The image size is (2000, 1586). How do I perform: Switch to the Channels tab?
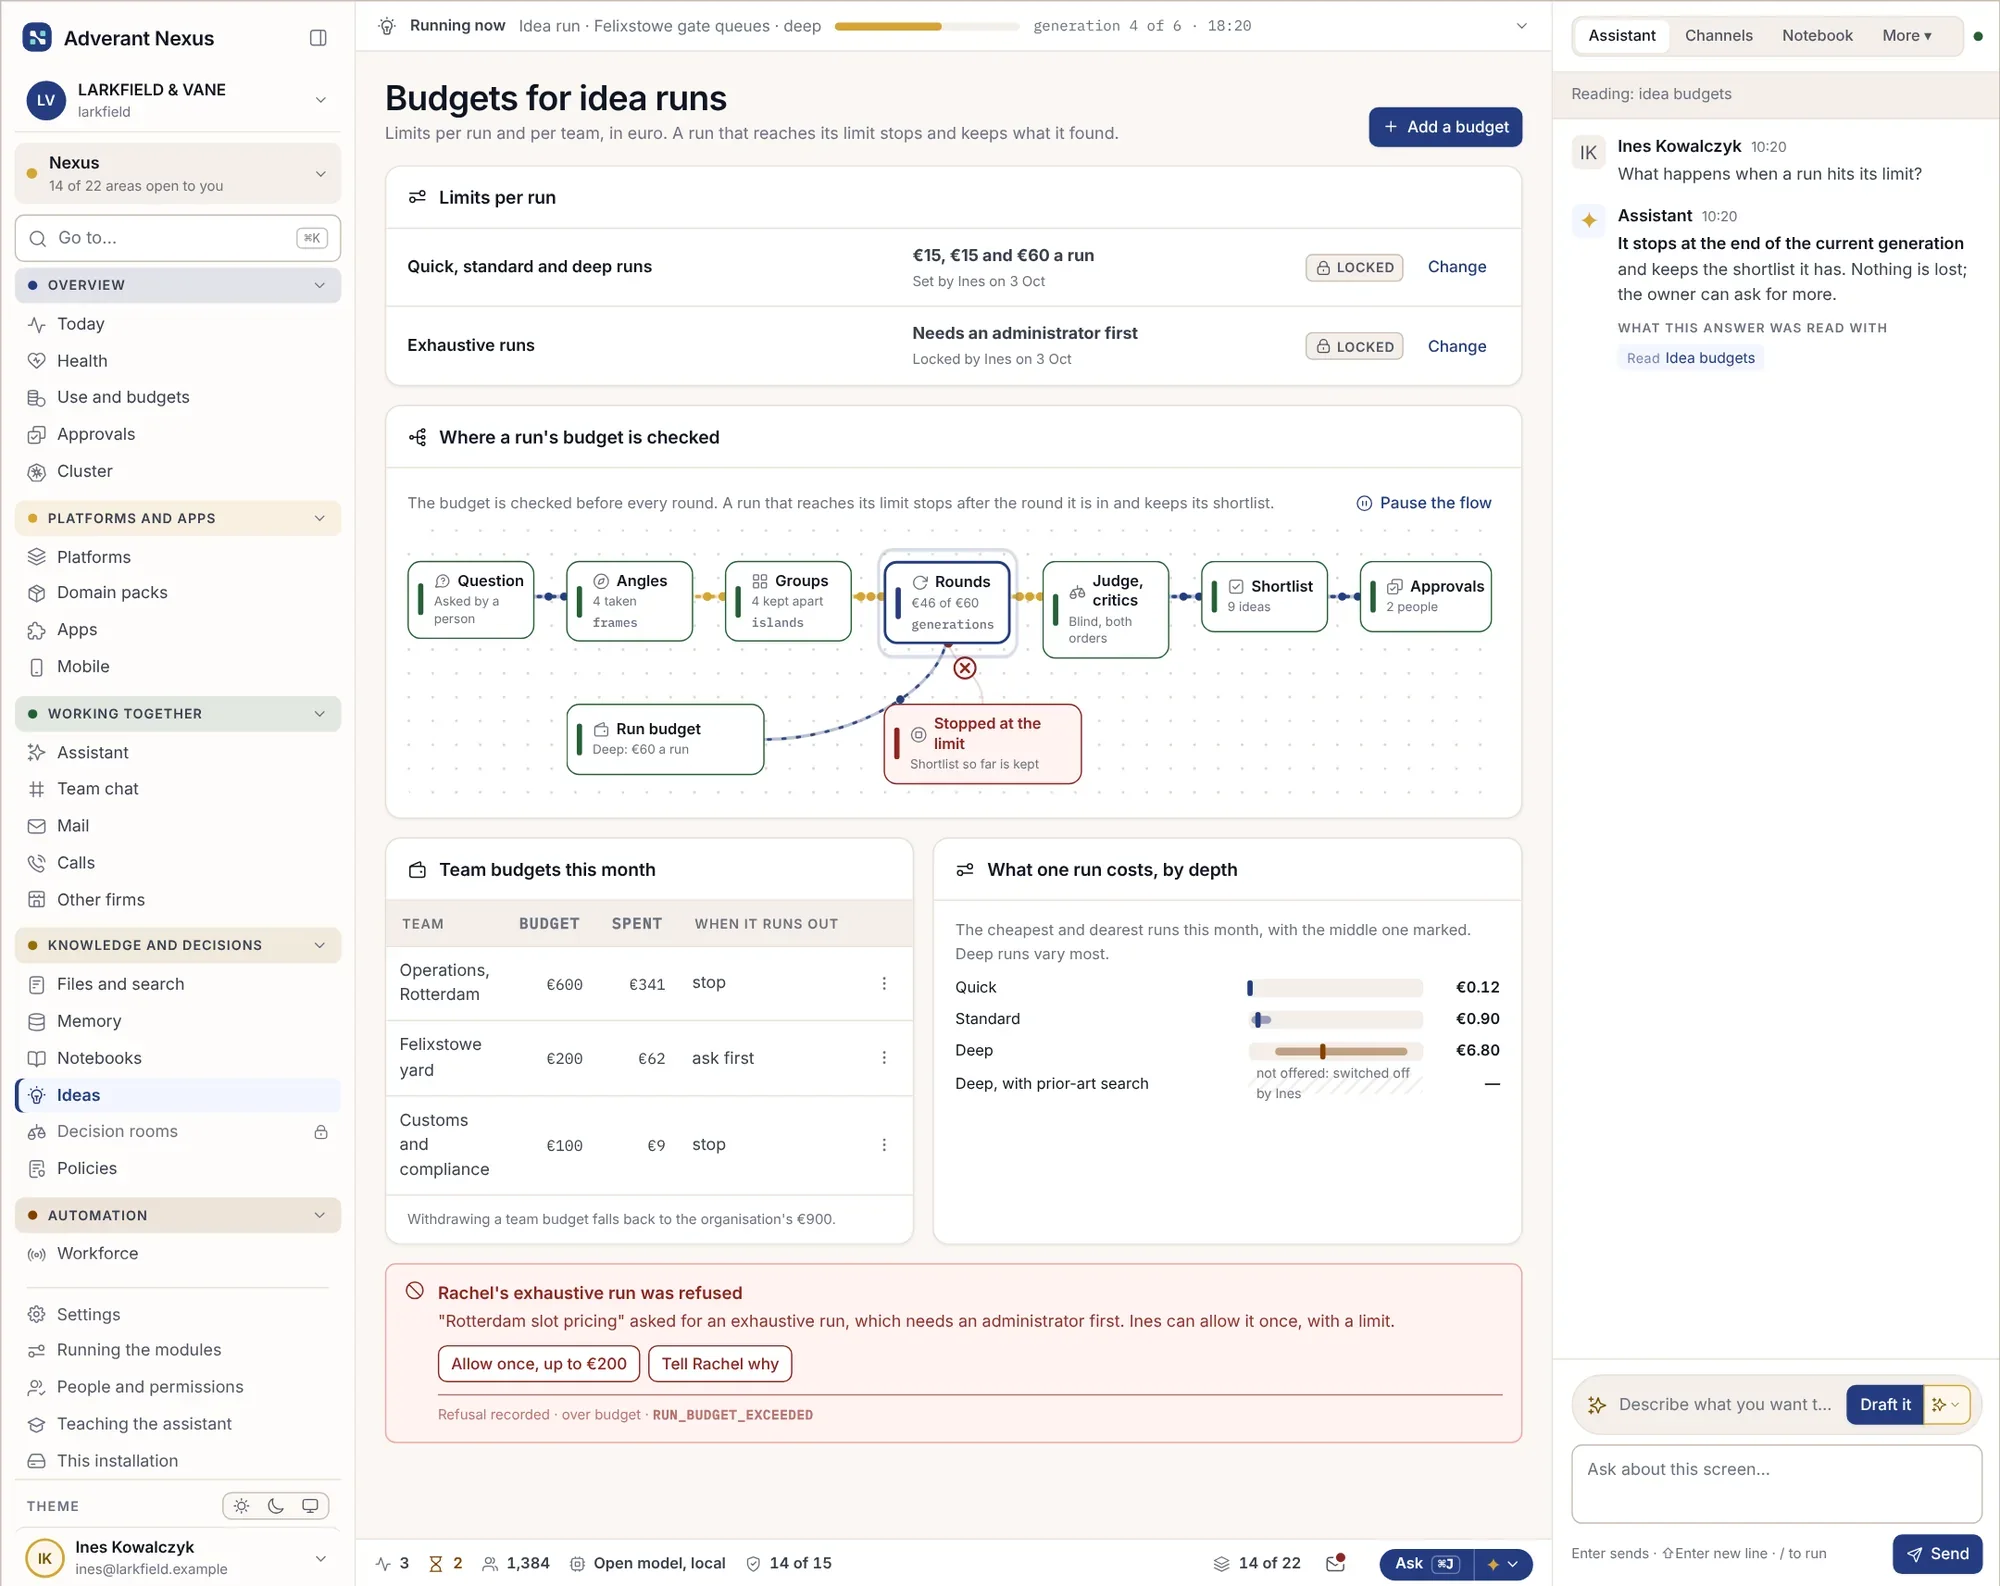[1718, 36]
